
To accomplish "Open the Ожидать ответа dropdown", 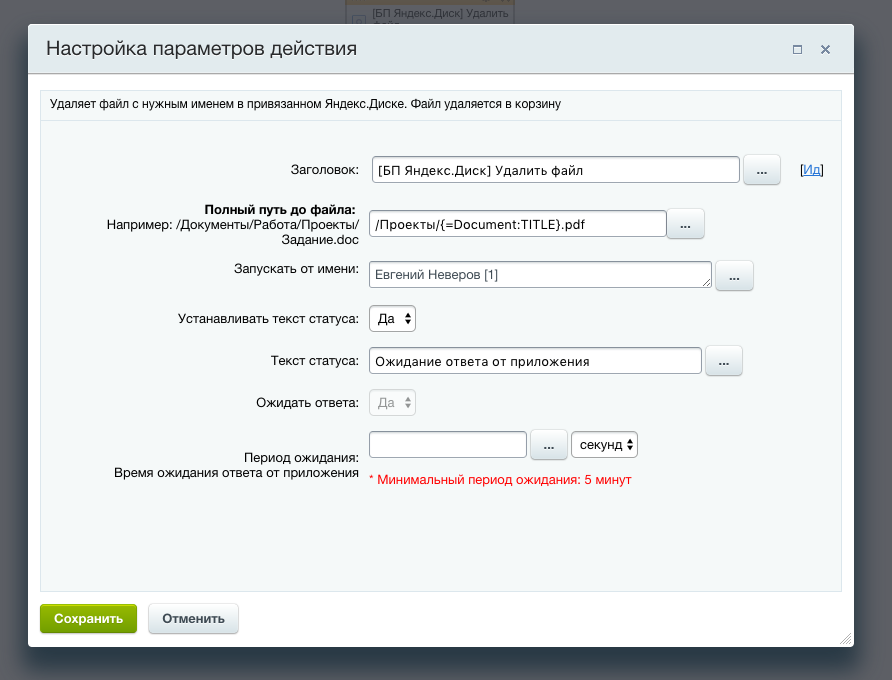I will point(392,403).
